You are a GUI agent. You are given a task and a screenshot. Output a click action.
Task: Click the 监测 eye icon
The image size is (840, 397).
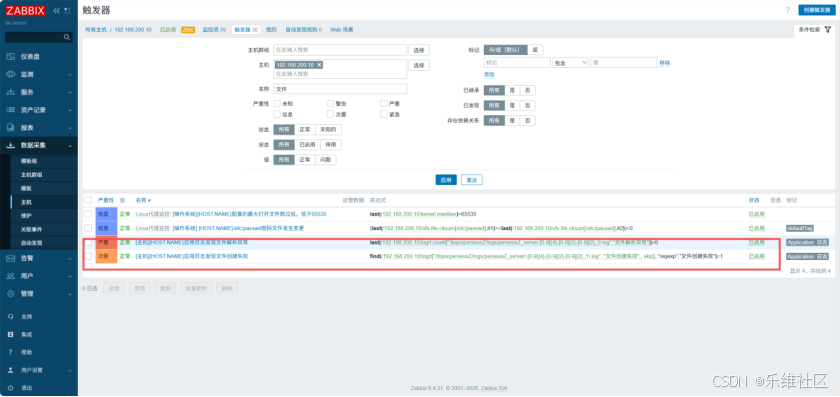10,74
